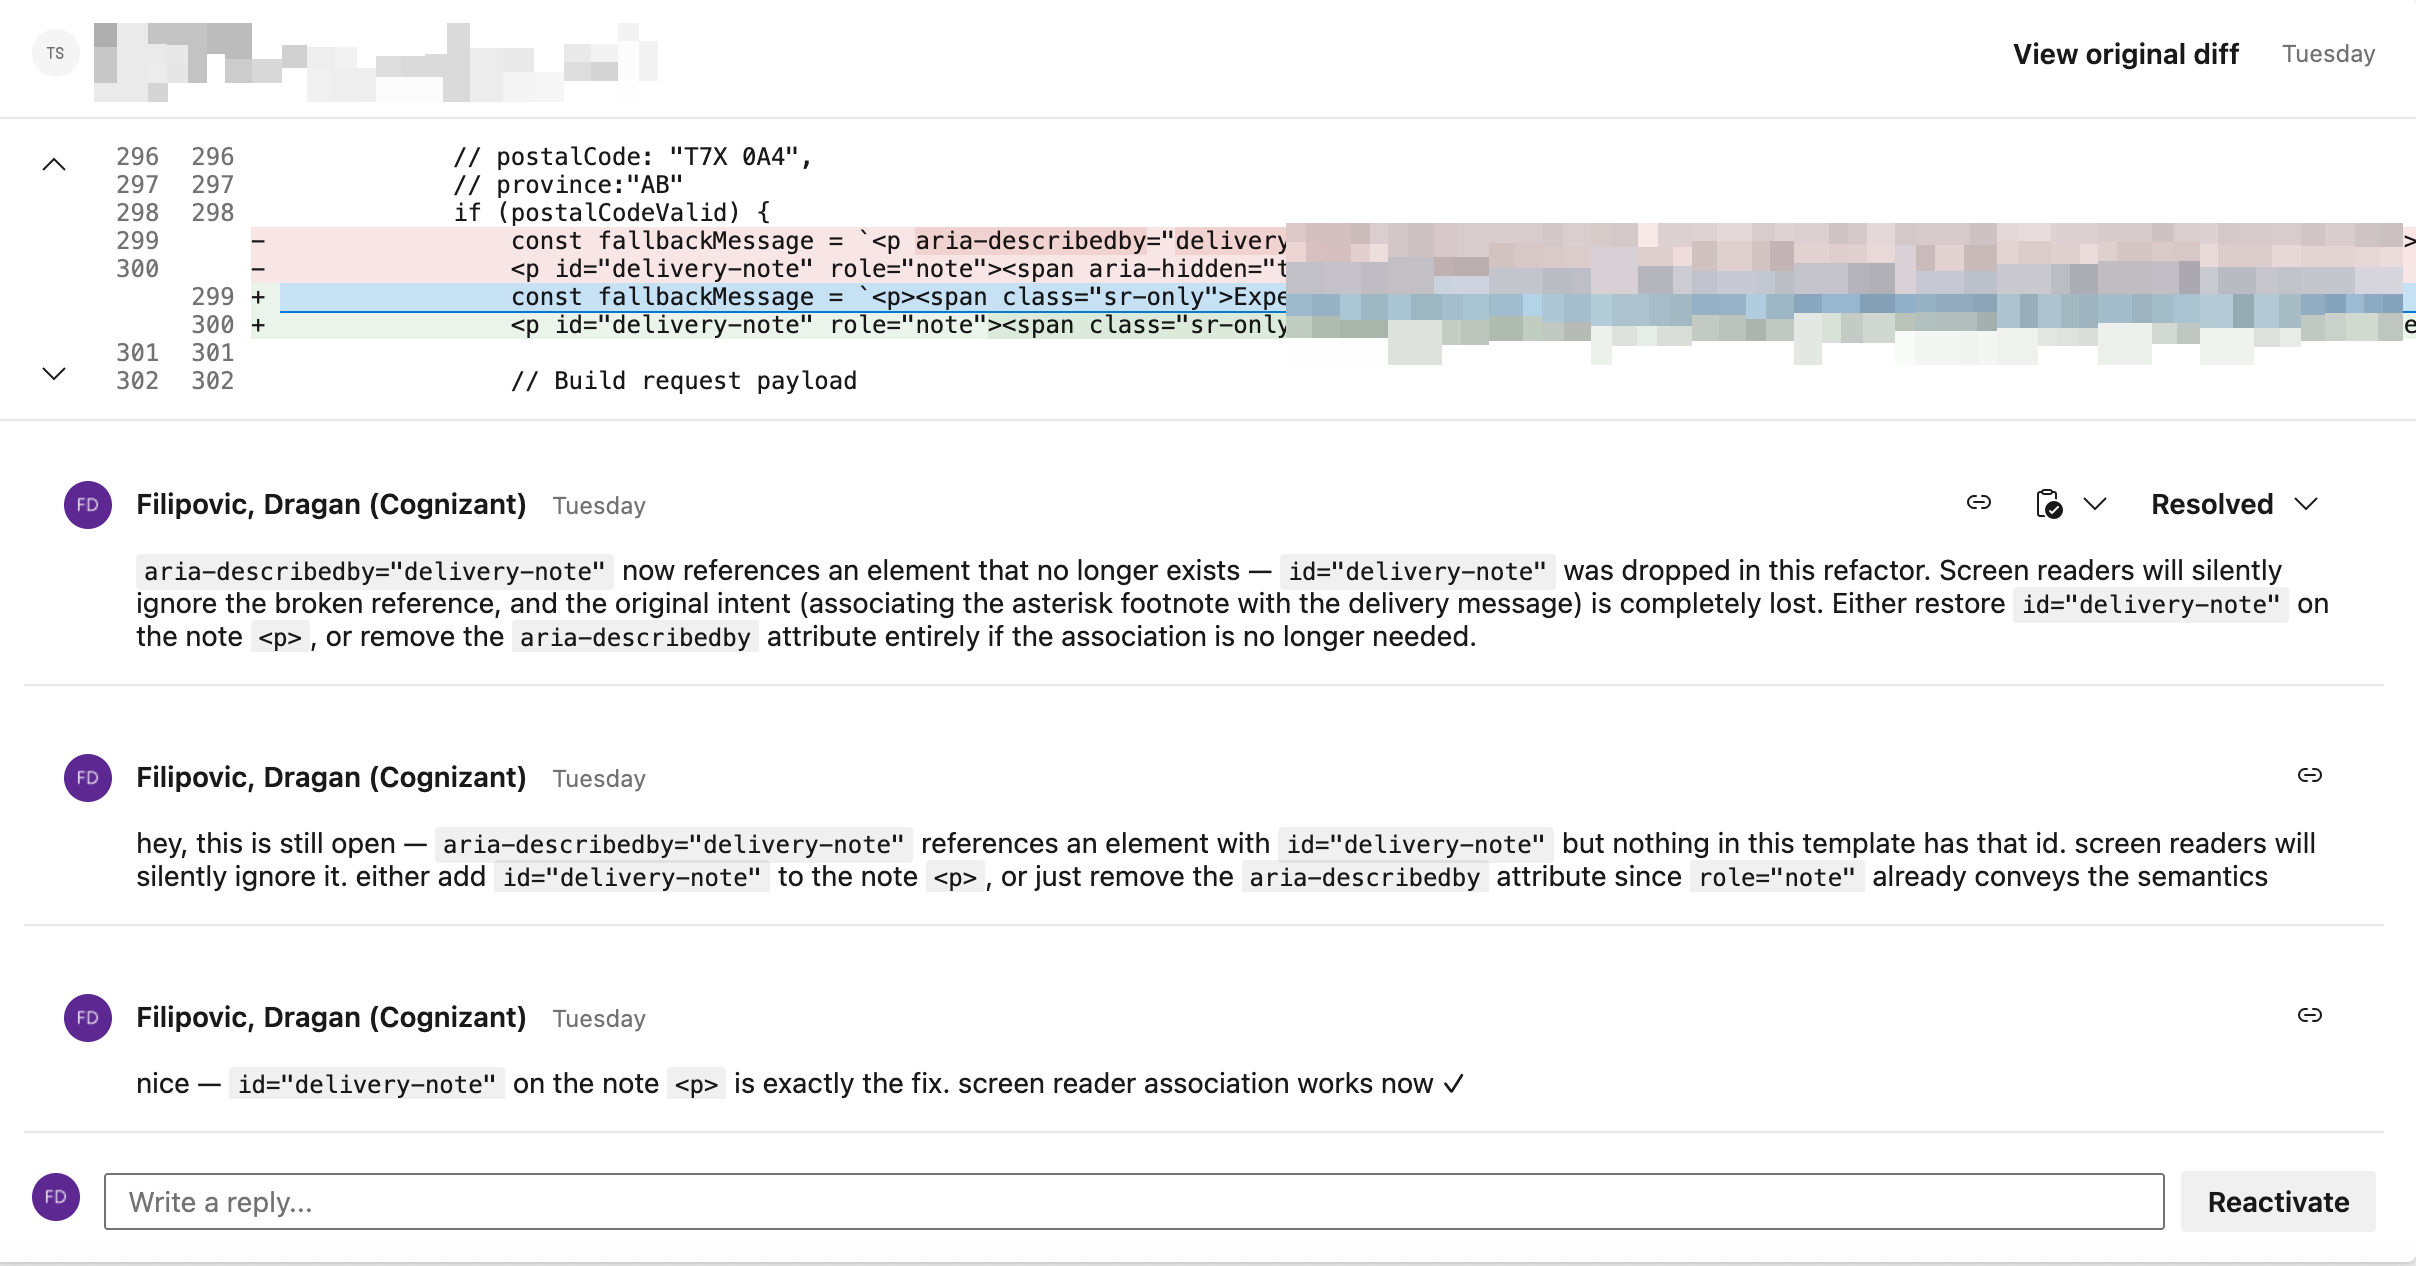Click FD avatar on first comment
Image resolution: width=2416 pixels, height=1266 pixels.
(x=87, y=505)
